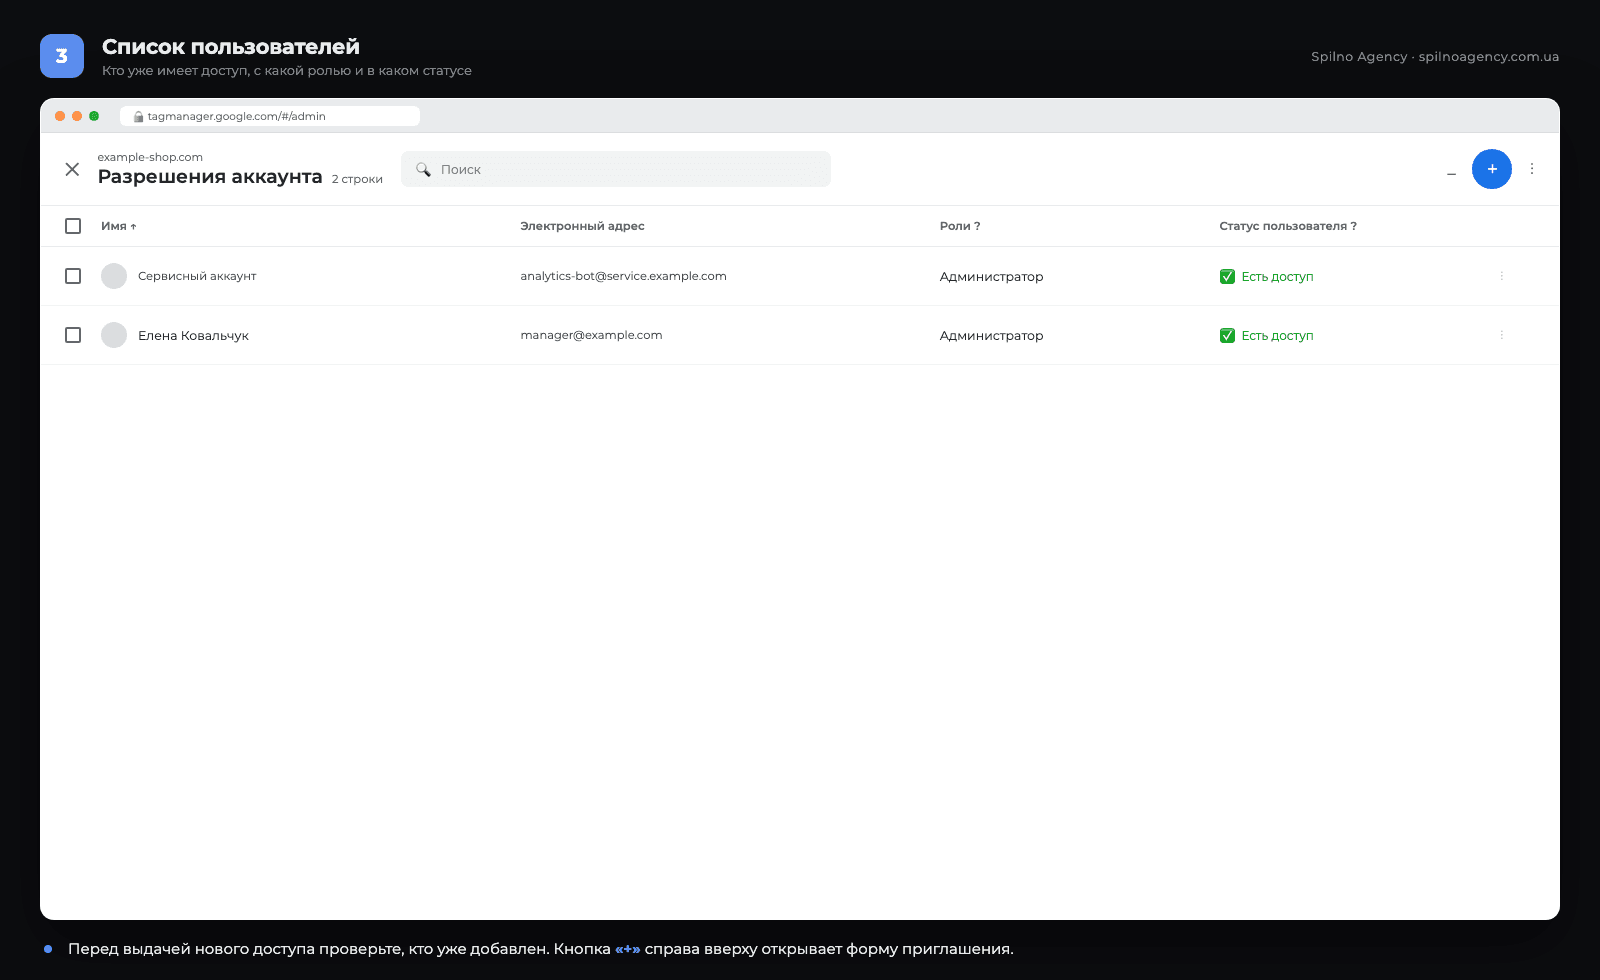Image resolution: width=1600 pixels, height=980 pixels.
Task: Click the Статус пользователя column header
Action: click(x=1288, y=226)
